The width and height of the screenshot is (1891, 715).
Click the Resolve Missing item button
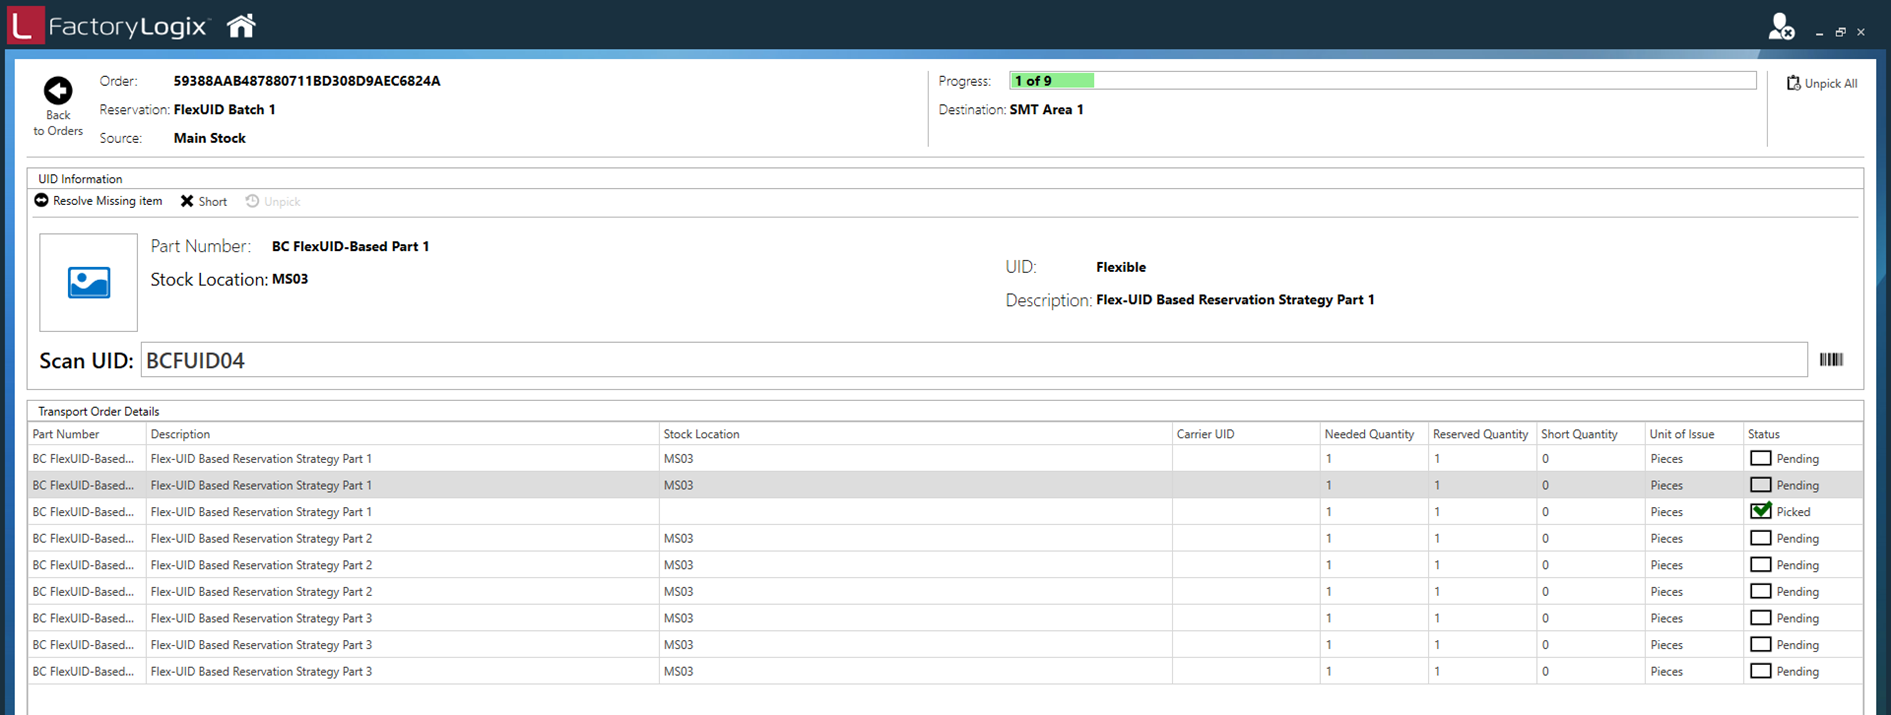point(98,201)
